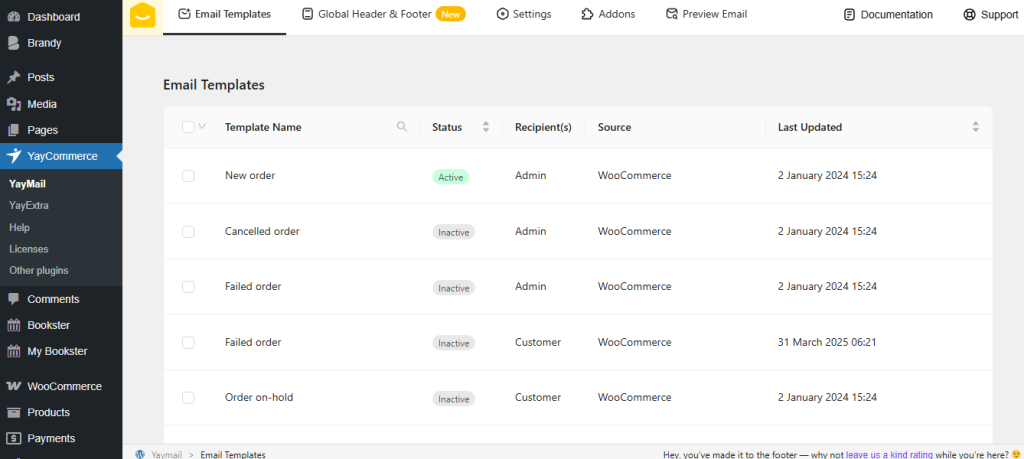The width and height of the screenshot is (1024, 459).
Task: Click the Global Header & Footer layout icon
Action: click(x=308, y=14)
